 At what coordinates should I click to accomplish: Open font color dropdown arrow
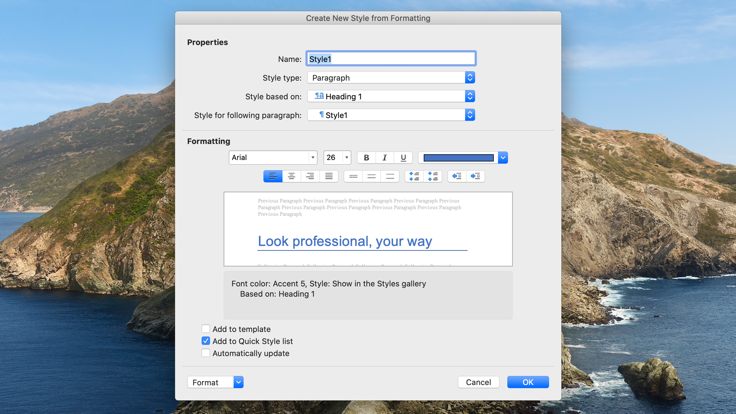point(503,158)
